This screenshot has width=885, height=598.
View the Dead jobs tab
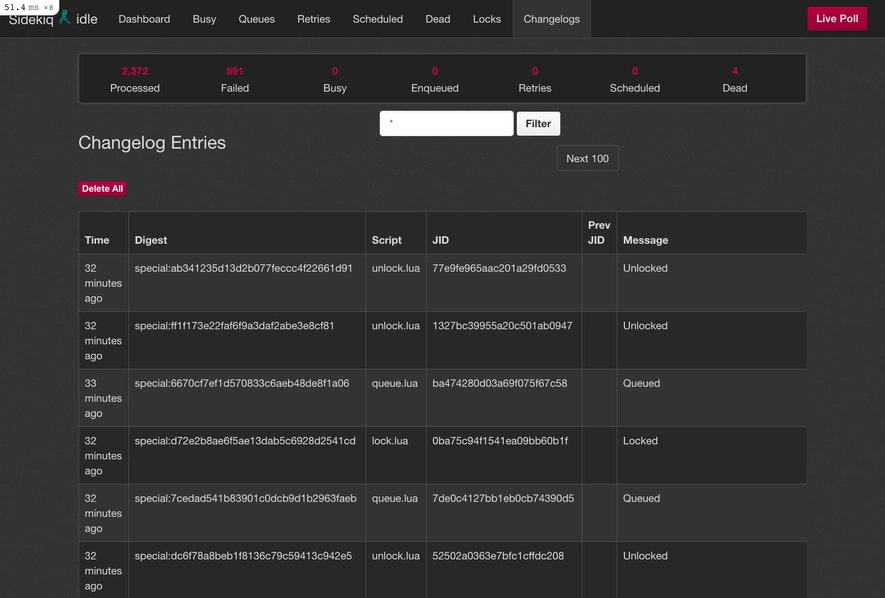tap(438, 19)
